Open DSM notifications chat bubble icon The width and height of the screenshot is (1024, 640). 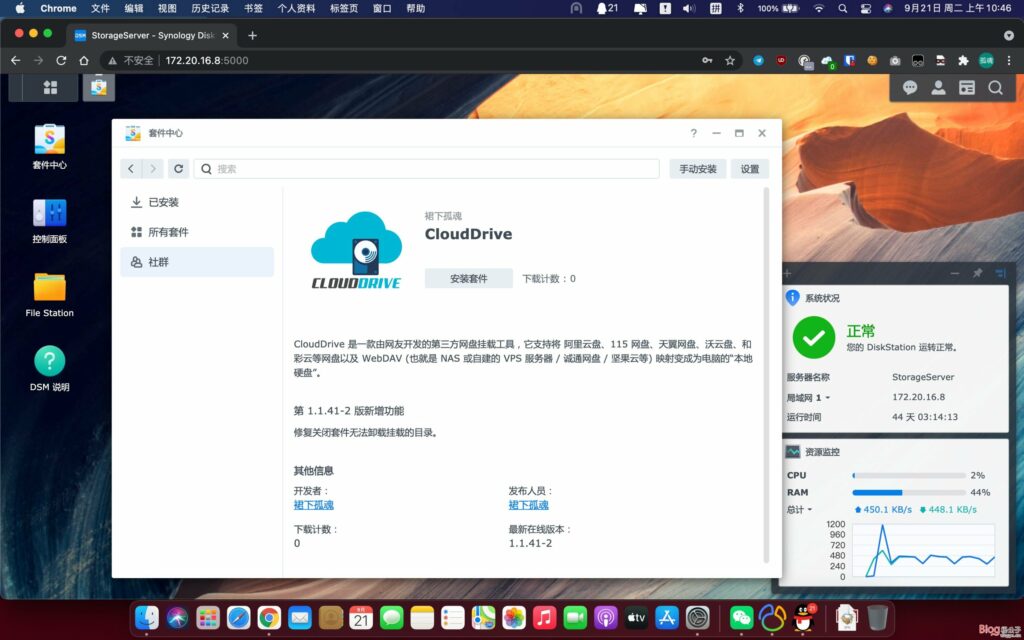point(910,88)
